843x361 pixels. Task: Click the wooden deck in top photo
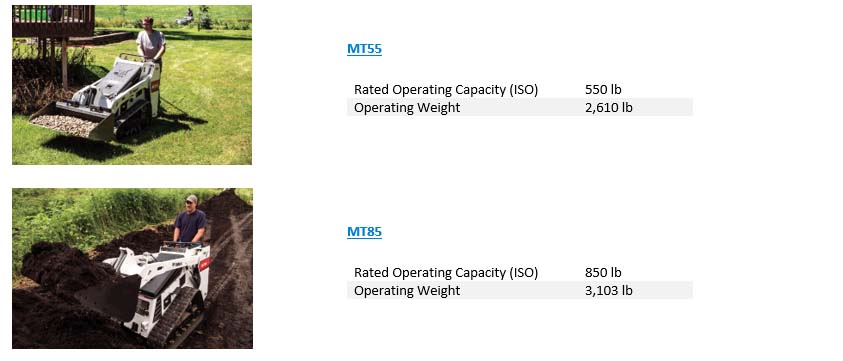[x=53, y=22]
